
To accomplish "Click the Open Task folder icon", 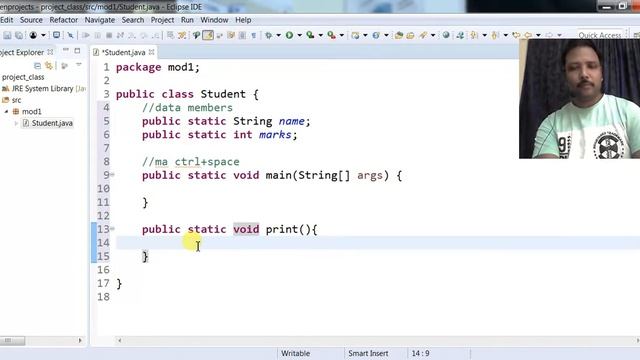I will coord(410,36).
